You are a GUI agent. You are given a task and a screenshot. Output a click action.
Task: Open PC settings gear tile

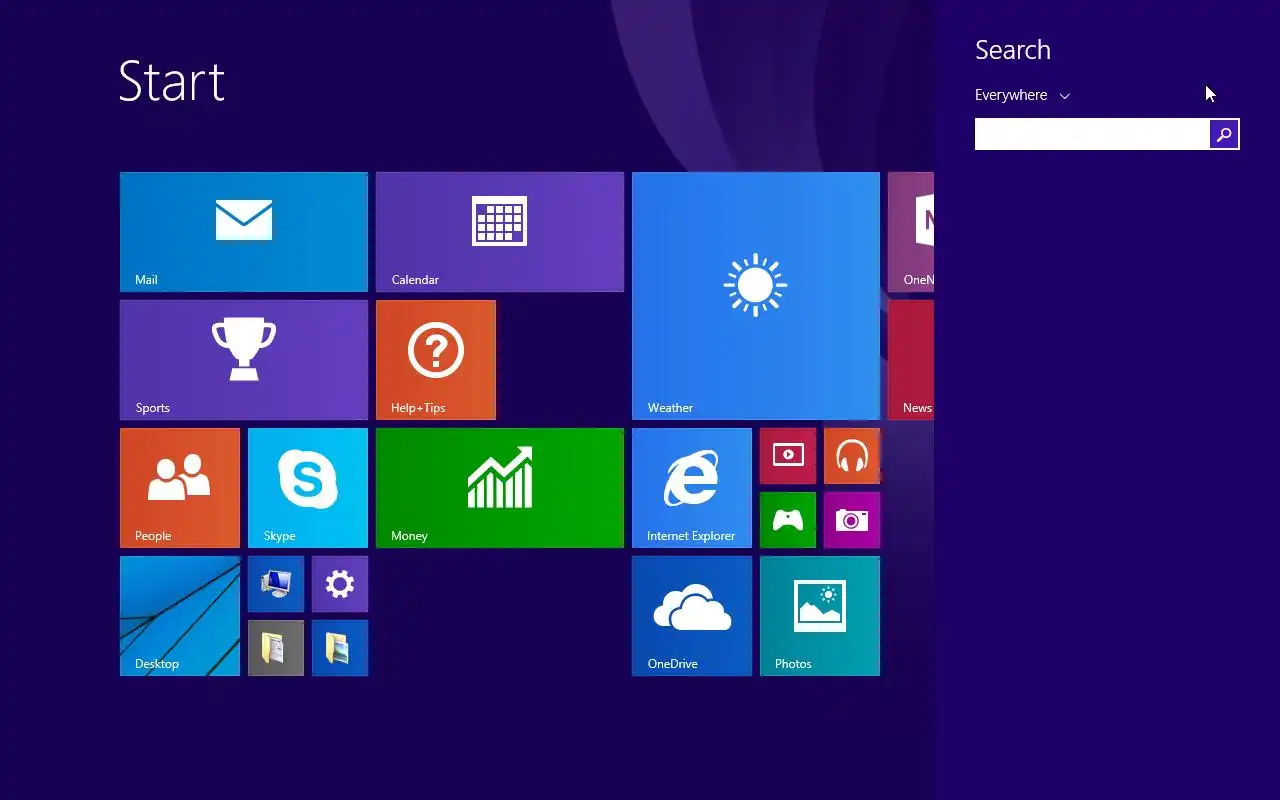click(x=340, y=584)
